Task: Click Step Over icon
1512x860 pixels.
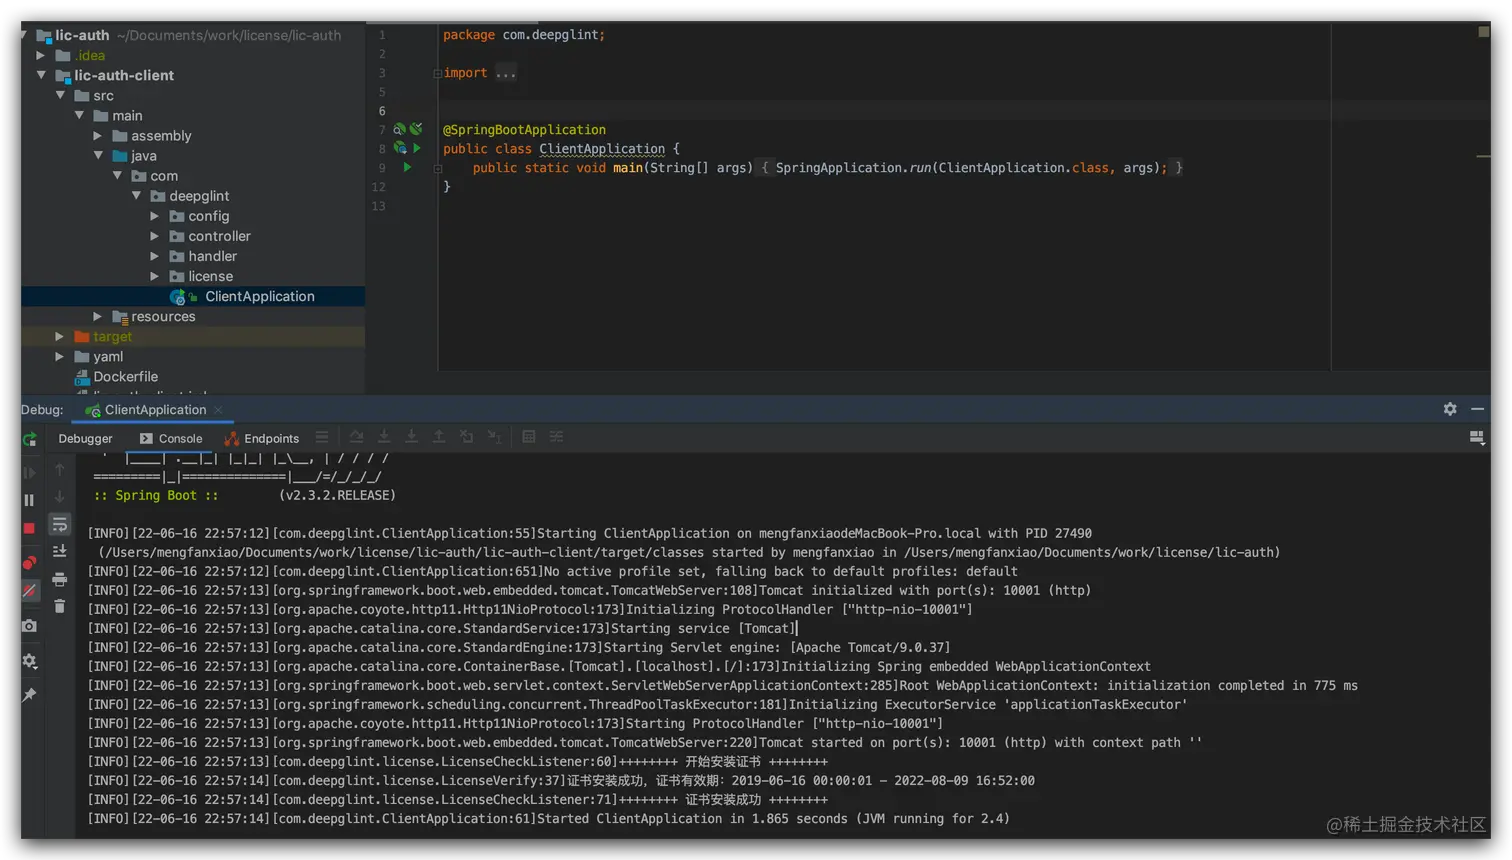Action: click(356, 437)
